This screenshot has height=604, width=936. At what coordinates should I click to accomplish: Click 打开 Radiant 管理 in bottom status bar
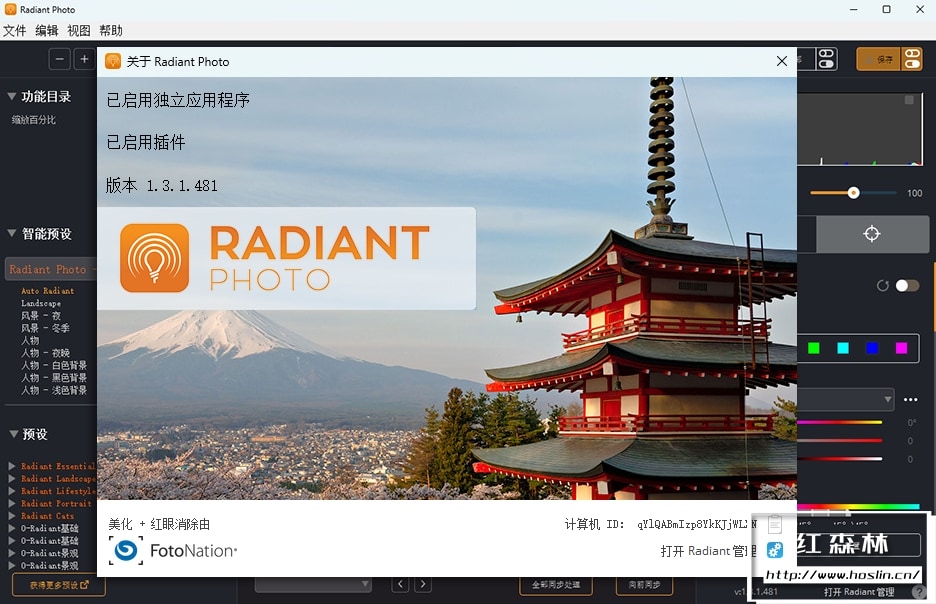pos(859,592)
